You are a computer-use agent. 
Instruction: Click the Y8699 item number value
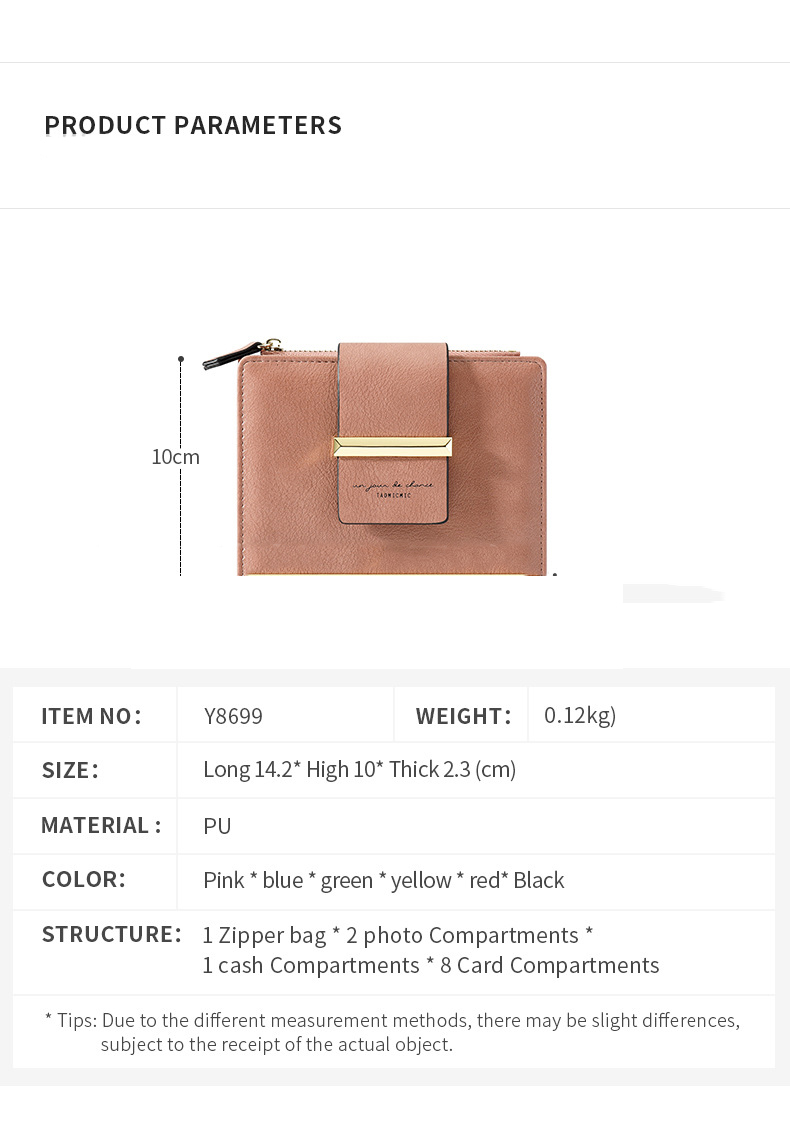tap(233, 716)
